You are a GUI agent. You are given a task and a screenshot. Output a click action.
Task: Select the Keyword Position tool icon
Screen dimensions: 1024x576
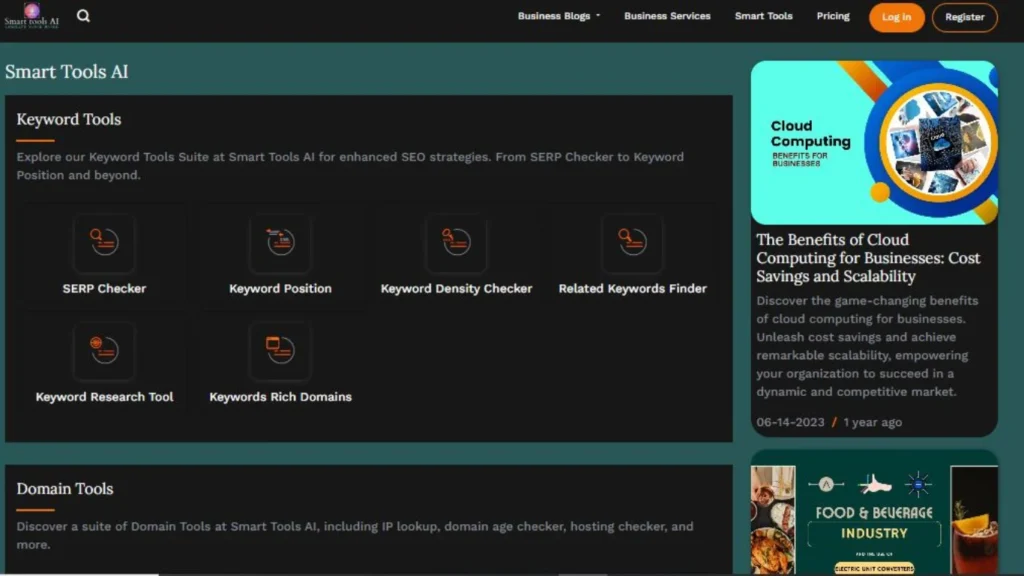tap(280, 243)
